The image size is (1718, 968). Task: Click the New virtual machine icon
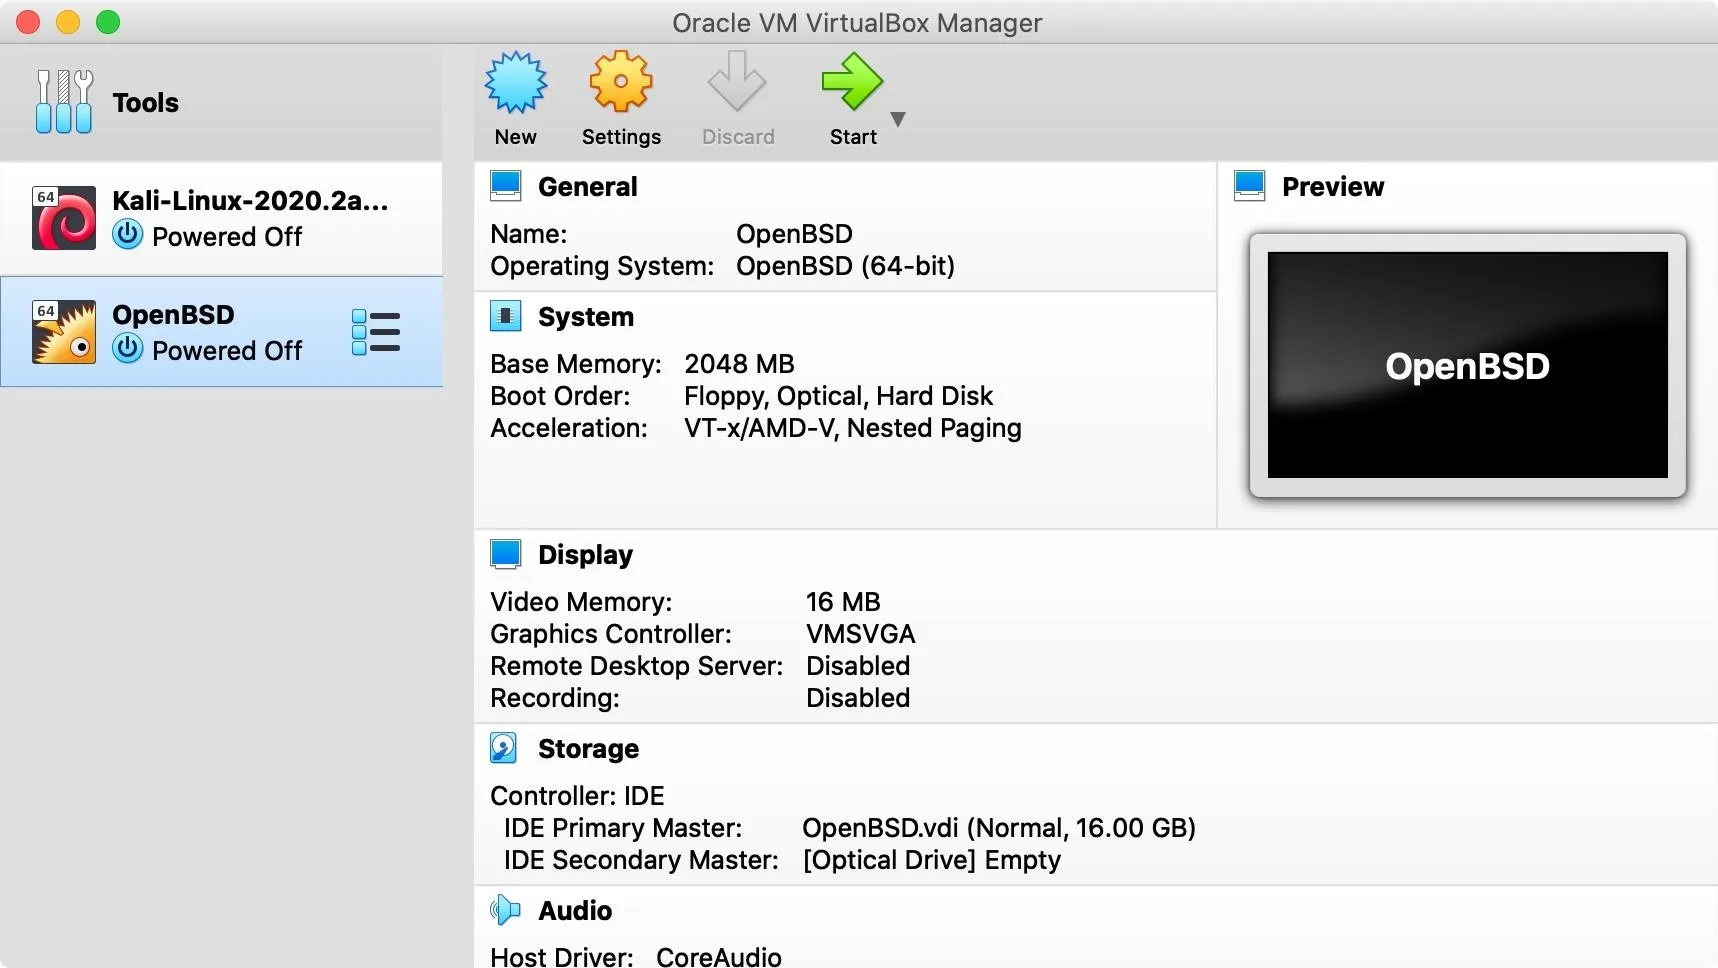coord(516,82)
